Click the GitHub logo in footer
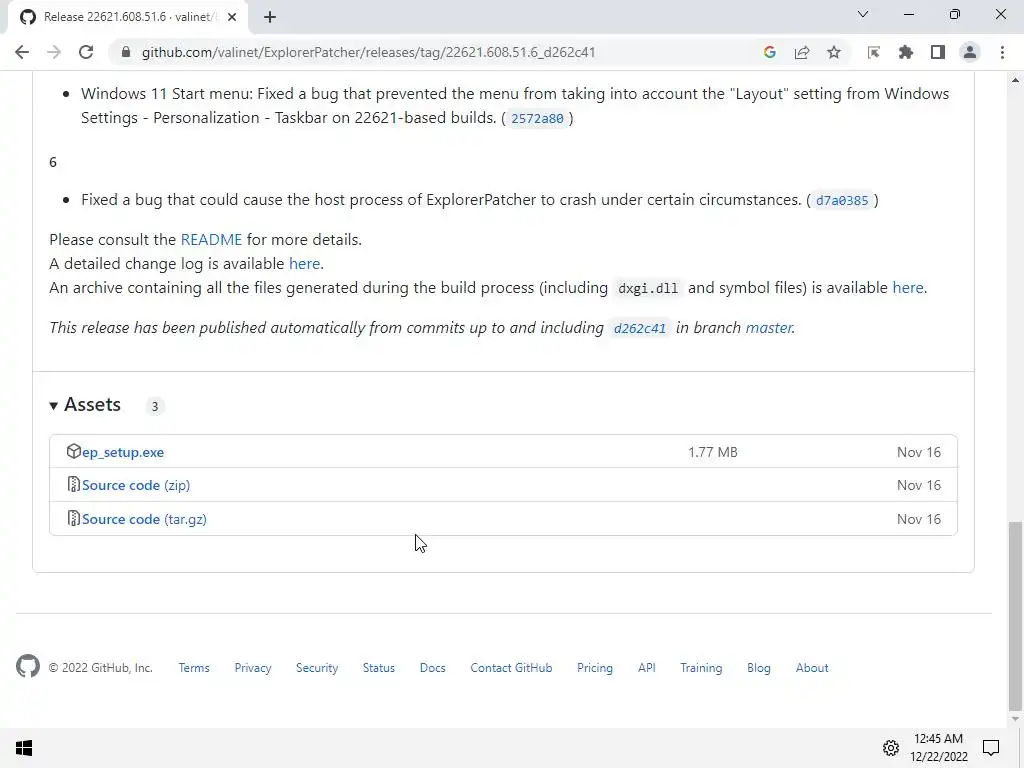Viewport: 1024px width, 768px height. tap(28, 667)
